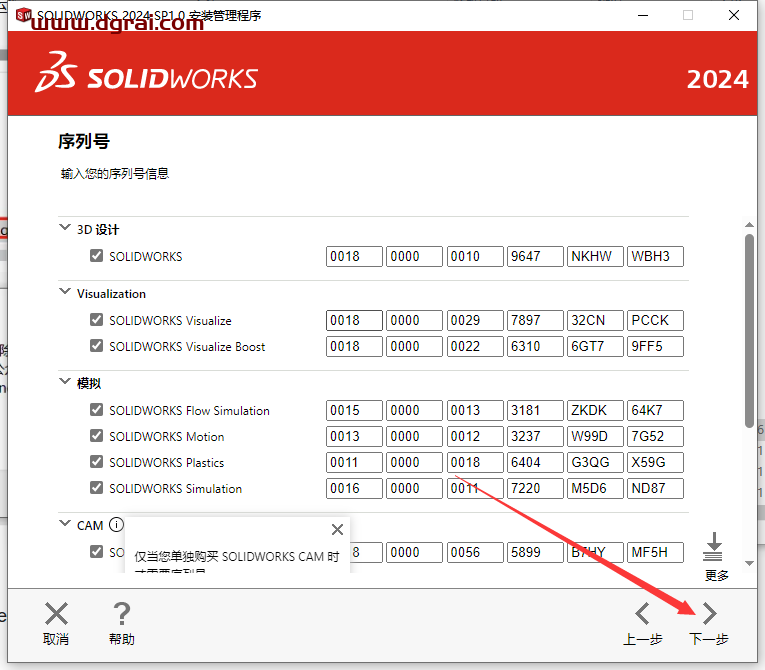Click the scrollbar down arrow
This screenshot has height=670, width=765.
tap(749, 563)
